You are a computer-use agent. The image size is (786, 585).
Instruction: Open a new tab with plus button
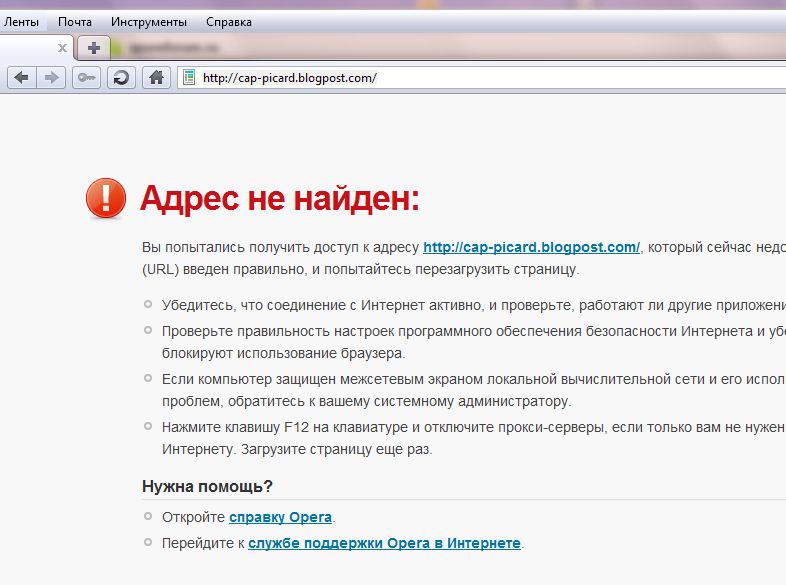point(94,48)
